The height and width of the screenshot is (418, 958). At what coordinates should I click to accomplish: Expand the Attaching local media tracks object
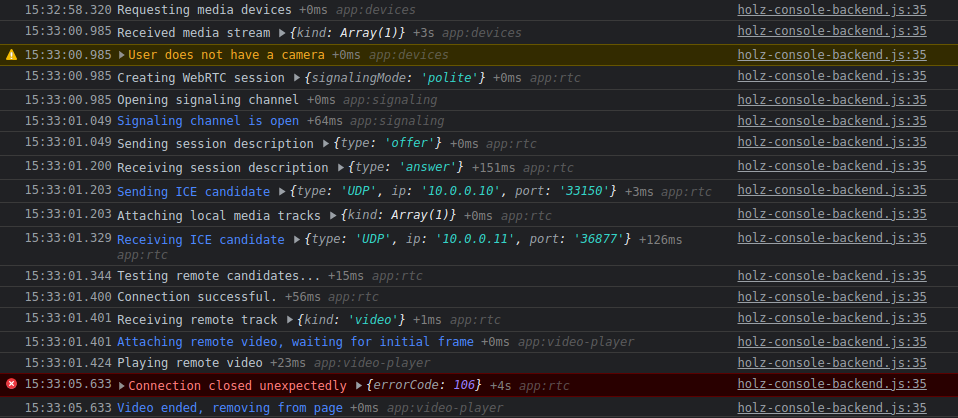click(x=333, y=215)
